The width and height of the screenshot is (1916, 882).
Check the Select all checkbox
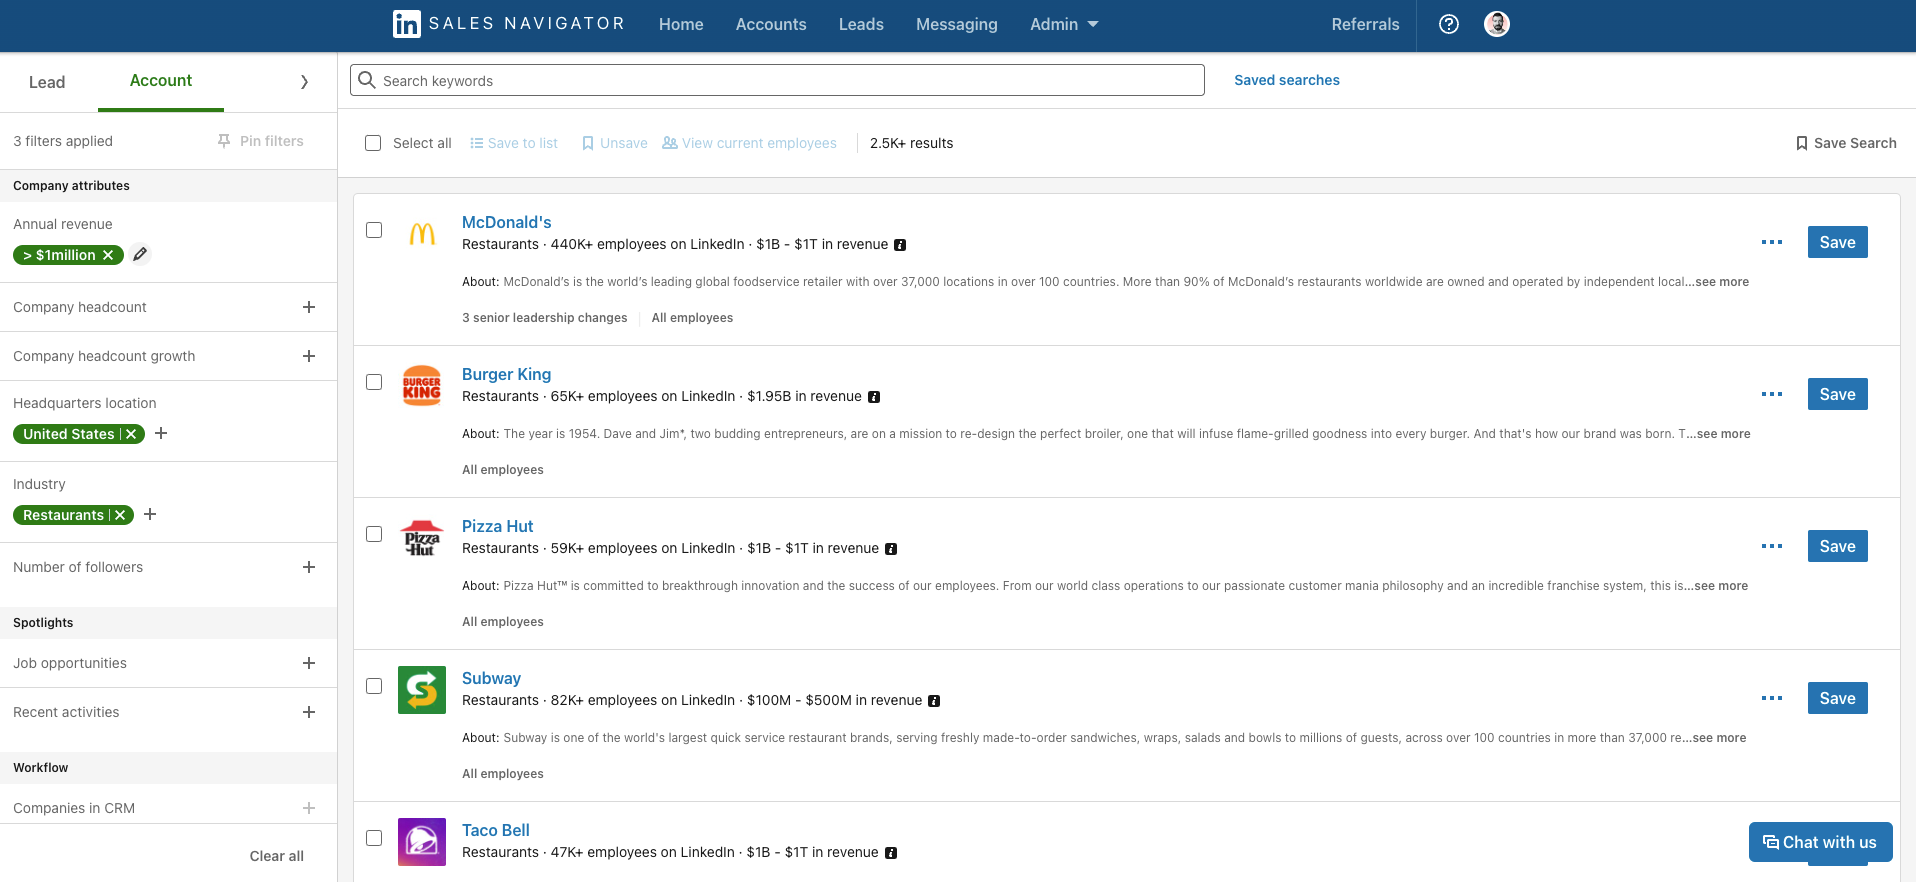[373, 143]
